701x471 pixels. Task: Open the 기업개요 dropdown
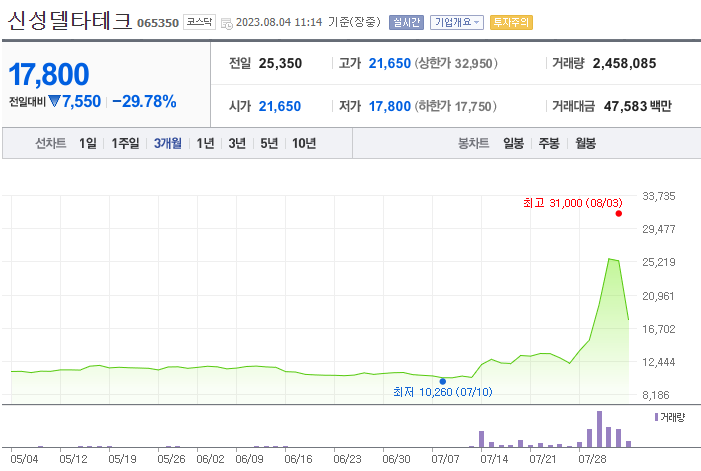pyautogui.click(x=457, y=22)
